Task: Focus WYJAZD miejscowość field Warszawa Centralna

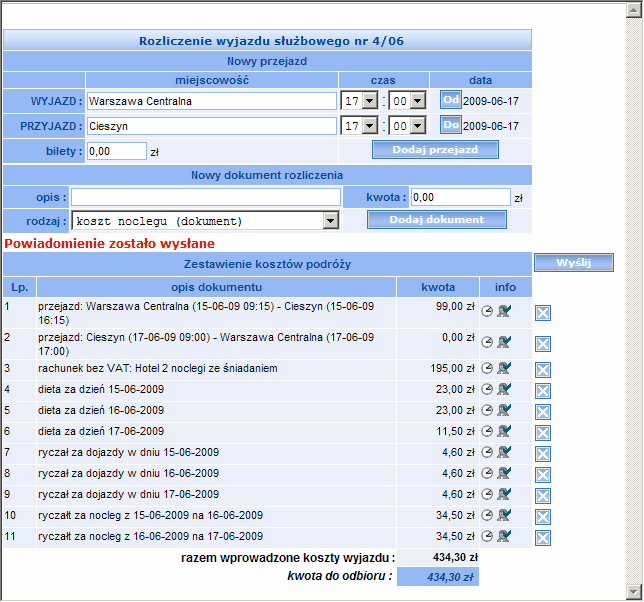Action: tap(212, 101)
